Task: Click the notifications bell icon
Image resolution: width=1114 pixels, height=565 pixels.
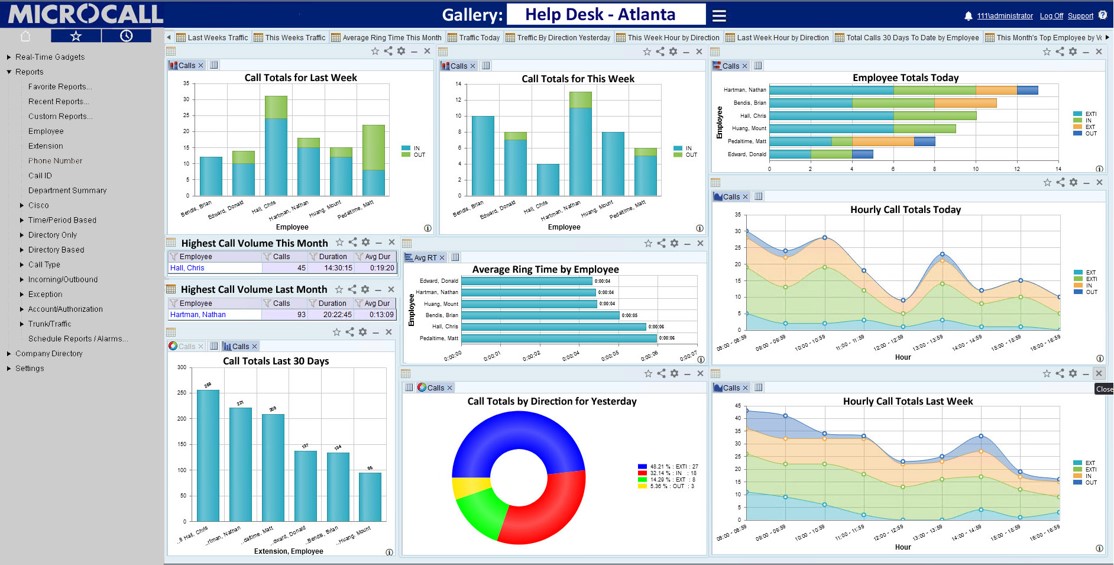Action: (968, 16)
